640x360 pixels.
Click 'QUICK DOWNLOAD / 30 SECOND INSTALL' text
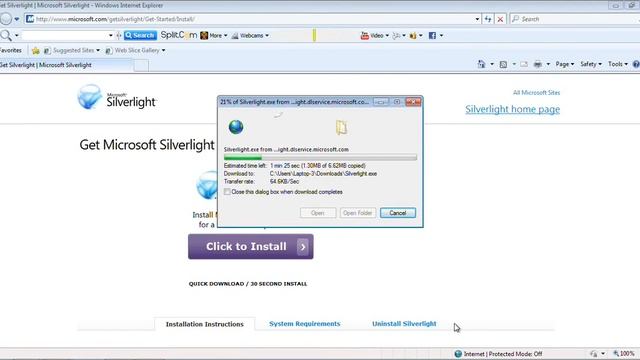(248, 284)
